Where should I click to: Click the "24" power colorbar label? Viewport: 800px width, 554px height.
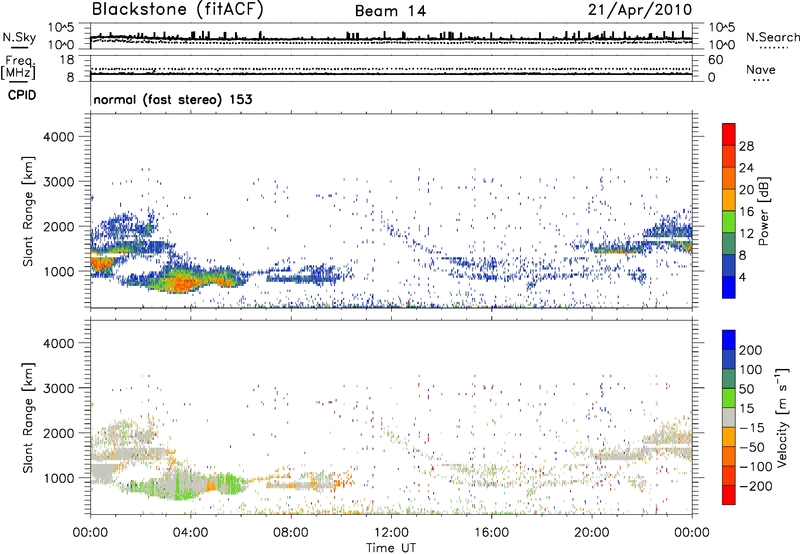[746, 168]
